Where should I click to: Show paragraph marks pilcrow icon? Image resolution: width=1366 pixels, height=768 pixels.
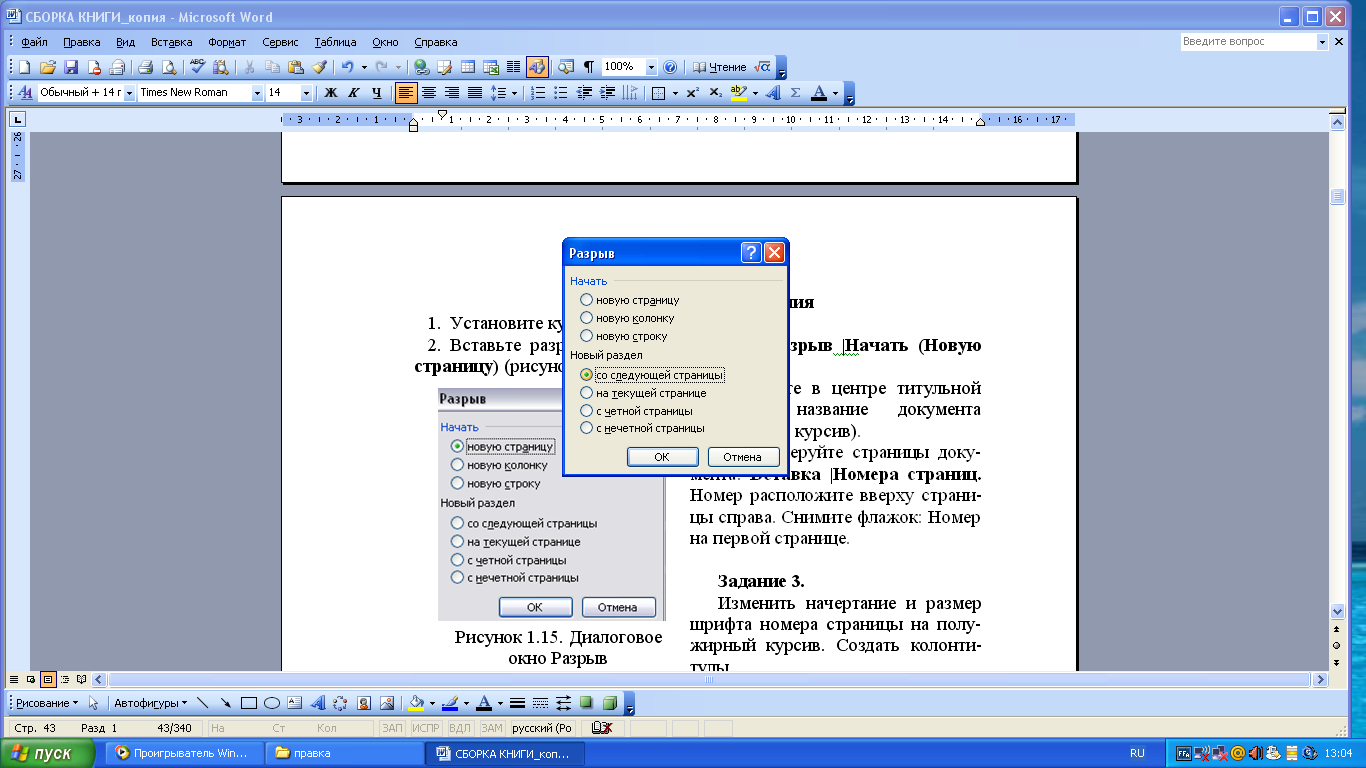point(588,67)
